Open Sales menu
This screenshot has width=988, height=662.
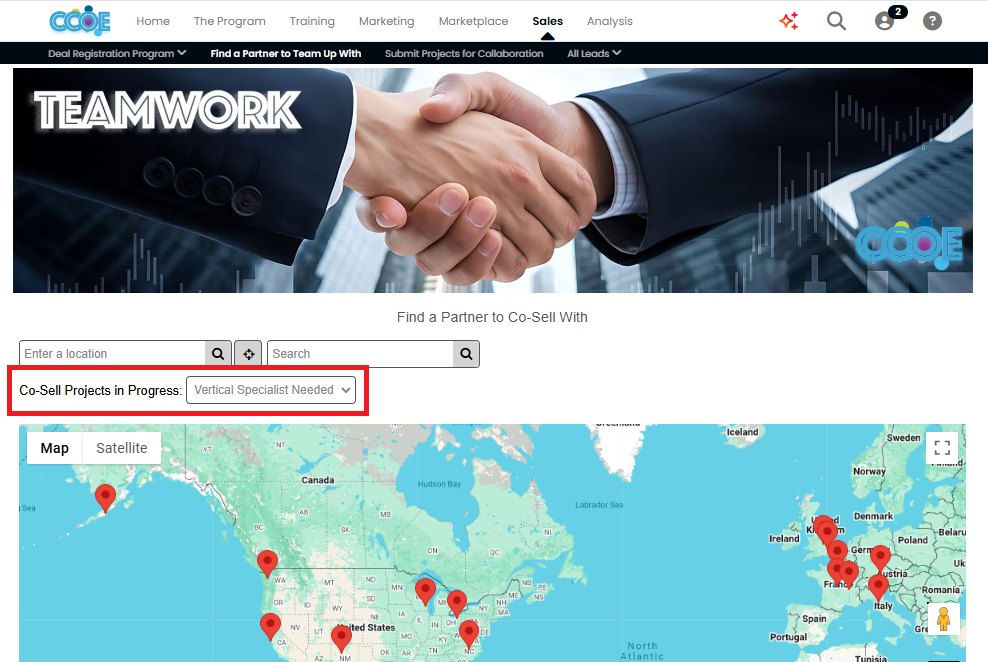pos(548,21)
